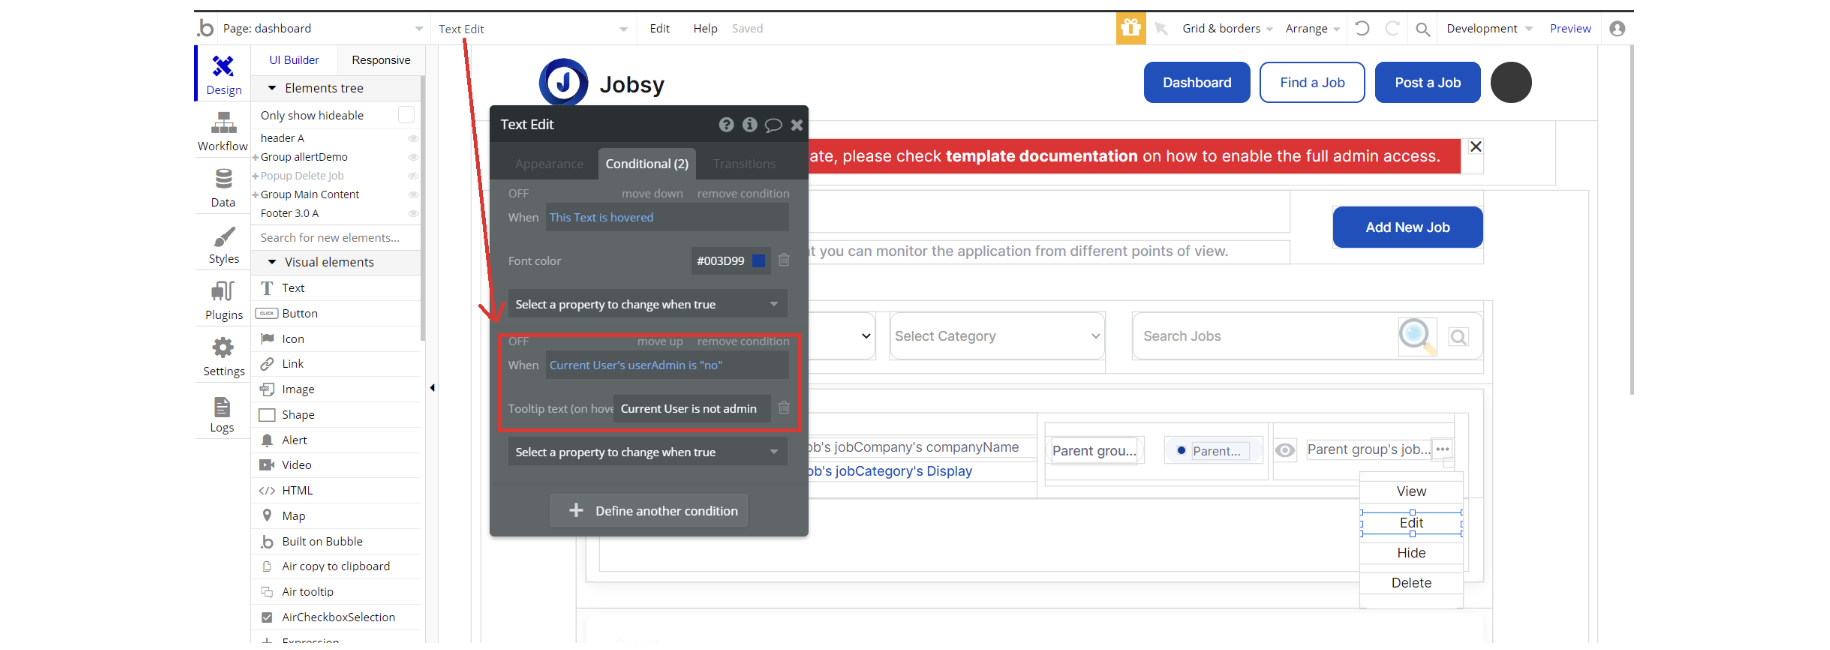
Task: Click Define another condition button
Action: [649, 510]
